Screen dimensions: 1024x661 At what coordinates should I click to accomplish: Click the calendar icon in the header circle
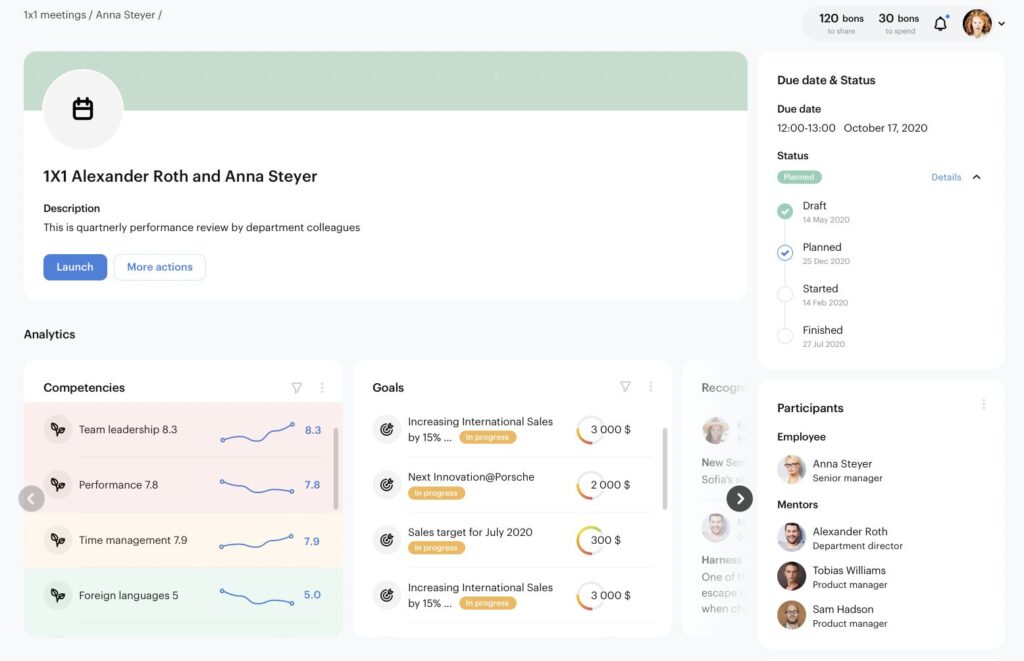pyautogui.click(x=82, y=108)
